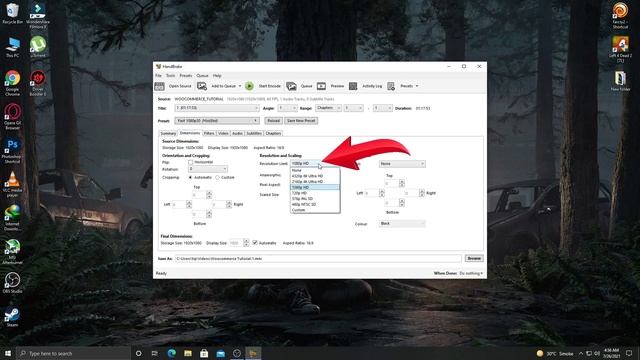The image size is (640, 360).
Task: Click the Browse button
Action: pyautogui.click(x=474, y=258)
